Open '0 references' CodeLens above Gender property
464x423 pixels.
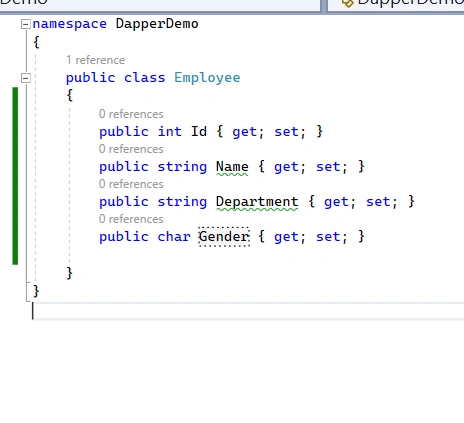click(131, 219)
